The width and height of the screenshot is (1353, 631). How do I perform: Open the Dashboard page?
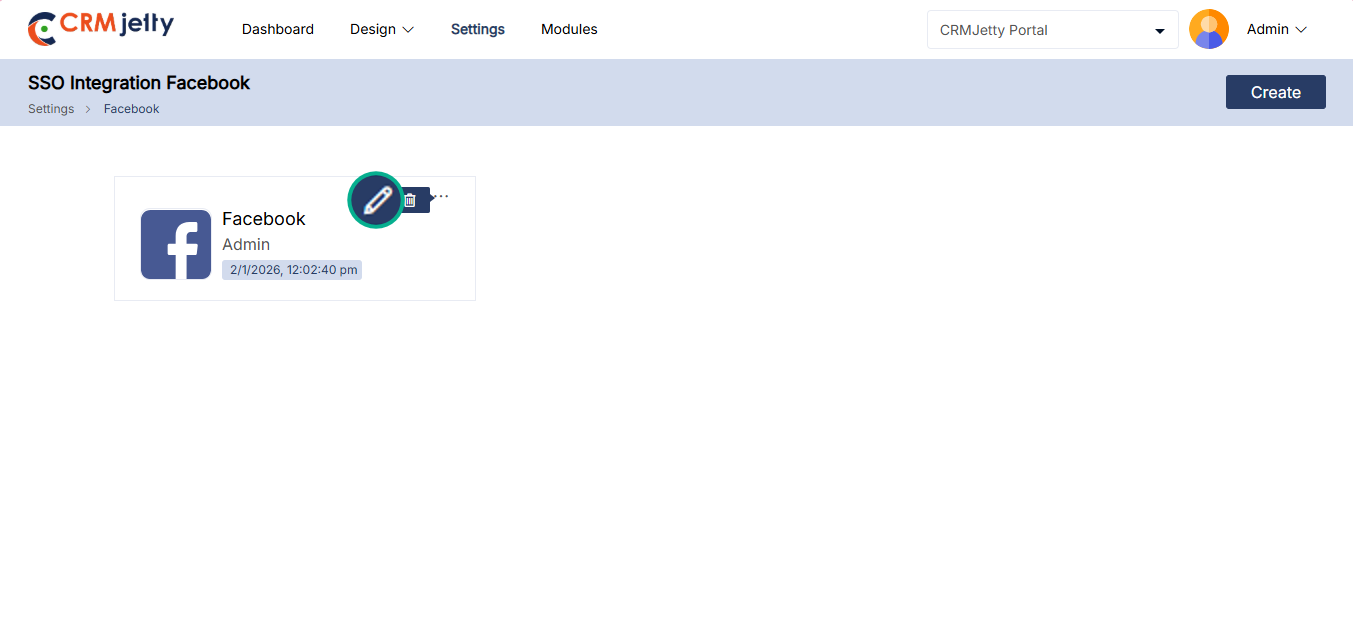pyautogui.click(x=278, y=30)
